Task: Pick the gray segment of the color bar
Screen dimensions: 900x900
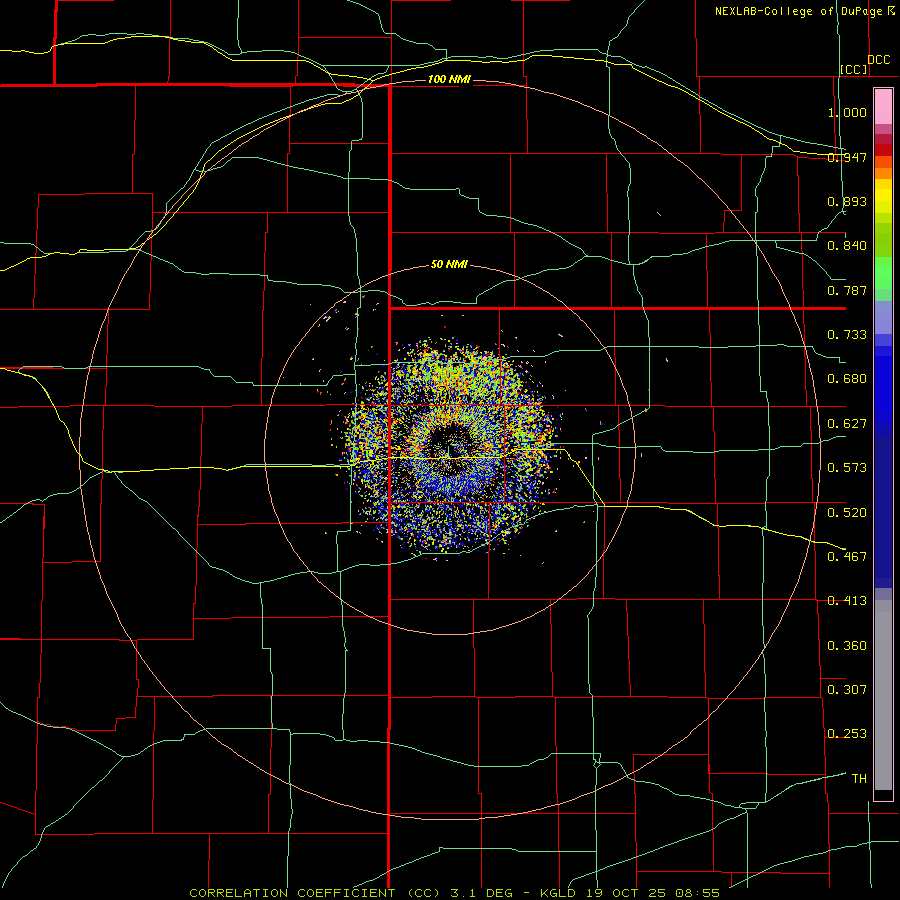Action: [883, 695]
